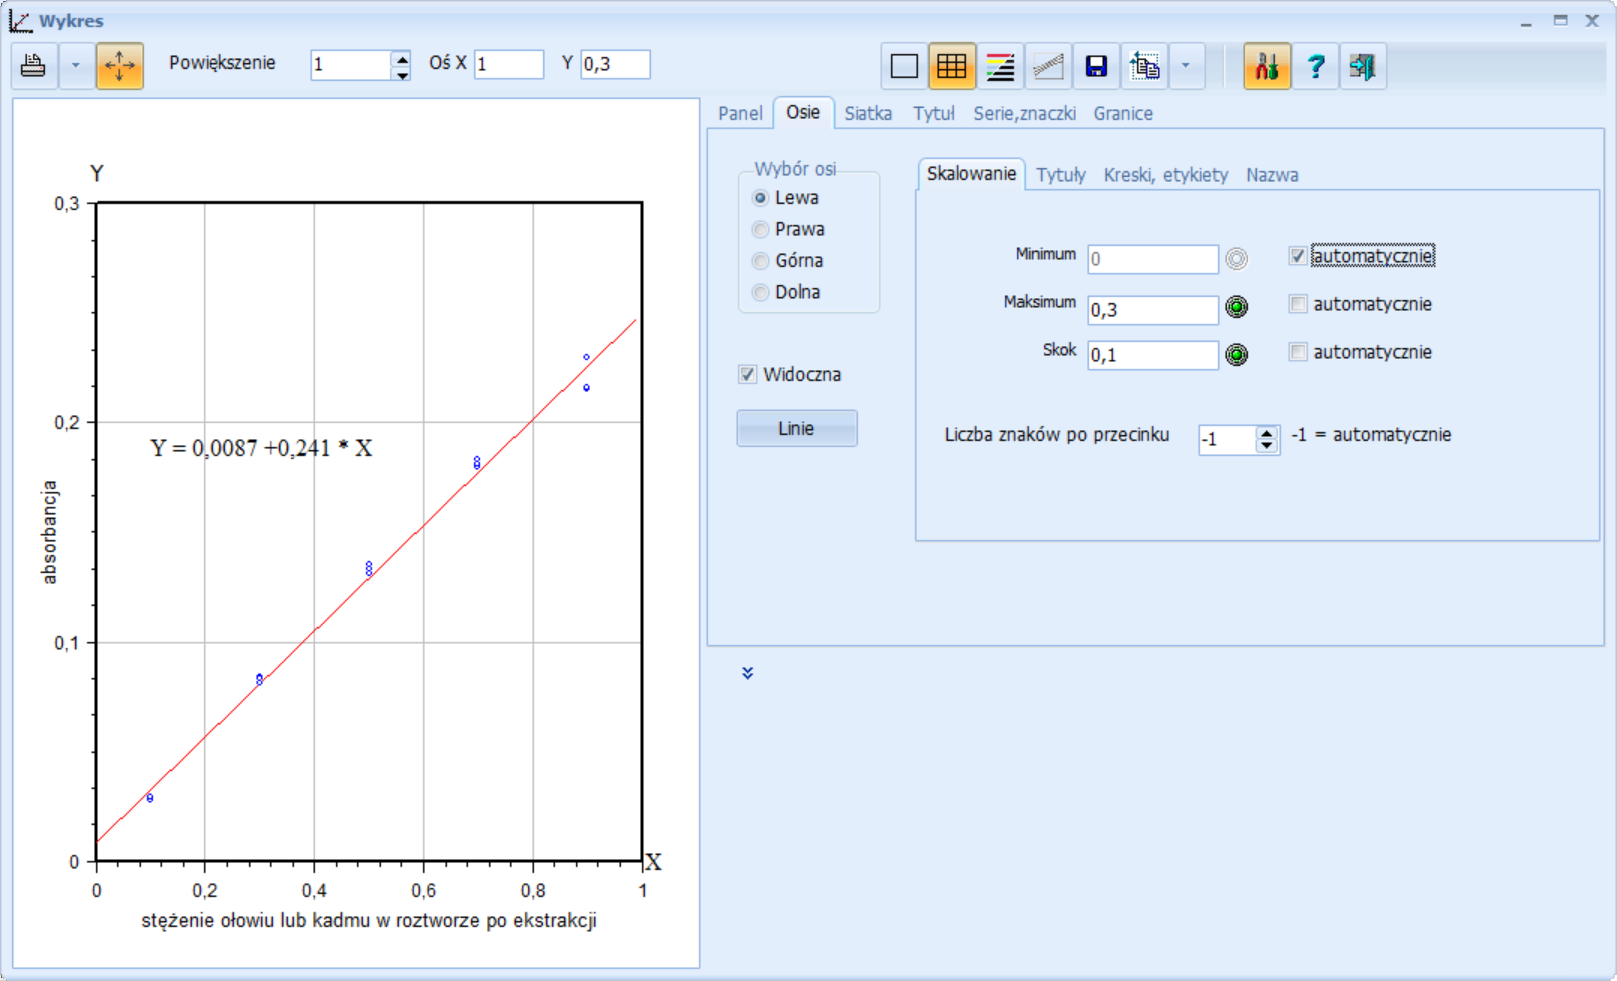Save chart with floppy disk icon
This screenshot has width=1617, height=981.
[x=1096, y=67]
